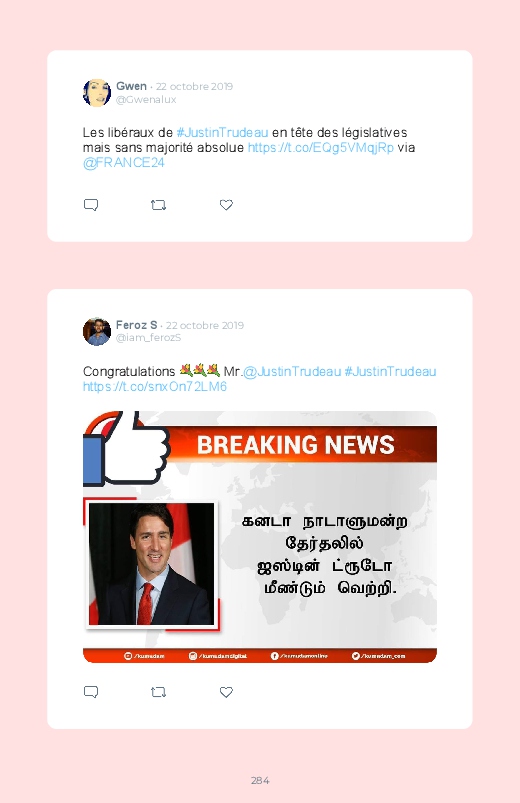Click the #JustinTrudeau hashtag in Feroz's tweet
Image resolution: width=520 pixels, height=803 pixels.
[390, 371]
